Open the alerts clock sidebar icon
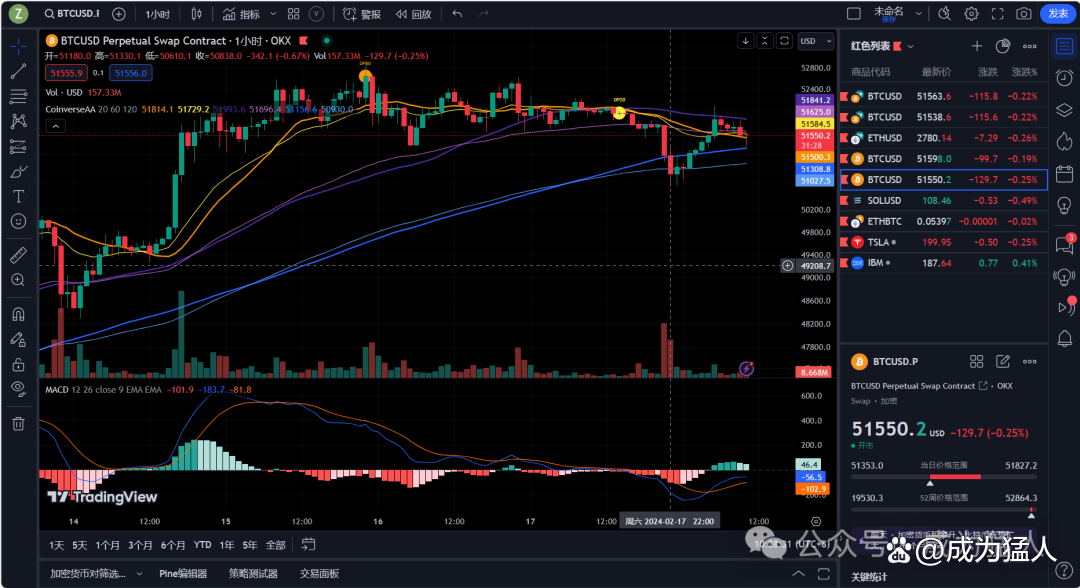The image size is (1080, 588). click(x=1064, y=78)
